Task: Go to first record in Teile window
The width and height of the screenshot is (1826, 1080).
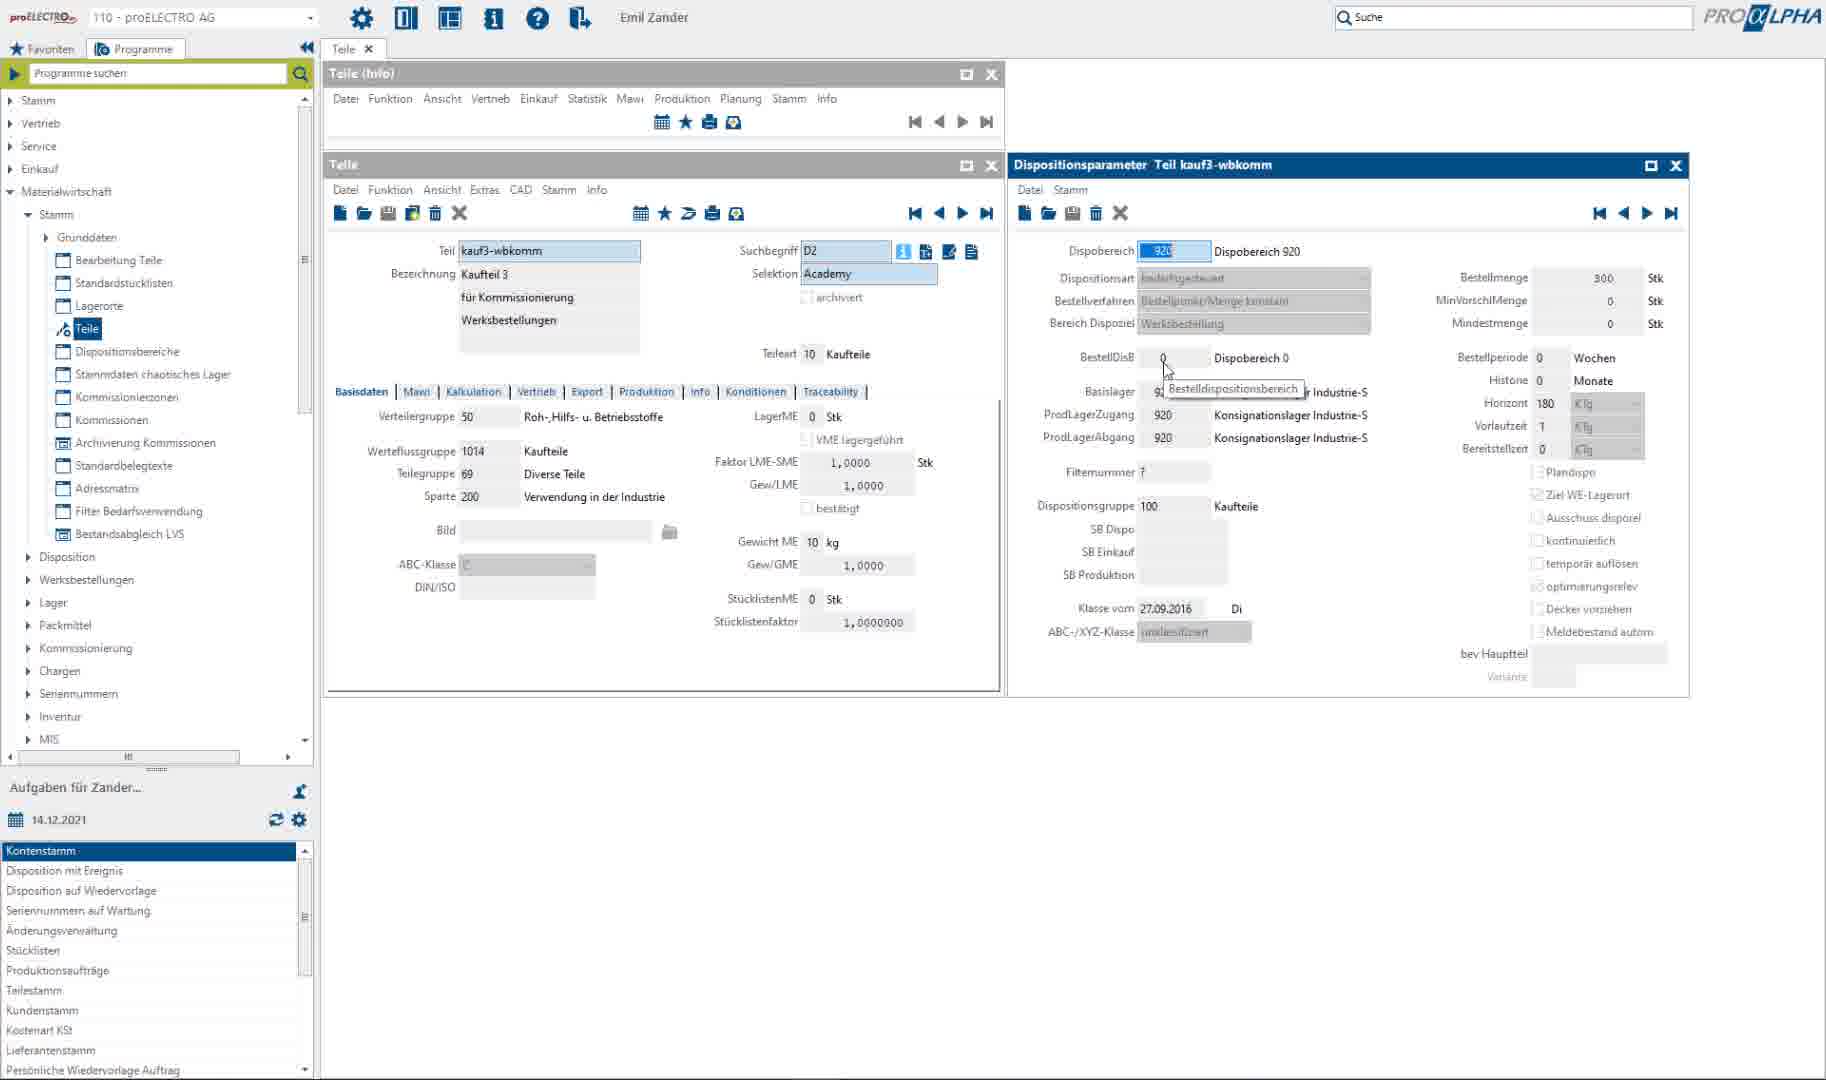Action: pyautogui.click(x=915, y=213)
